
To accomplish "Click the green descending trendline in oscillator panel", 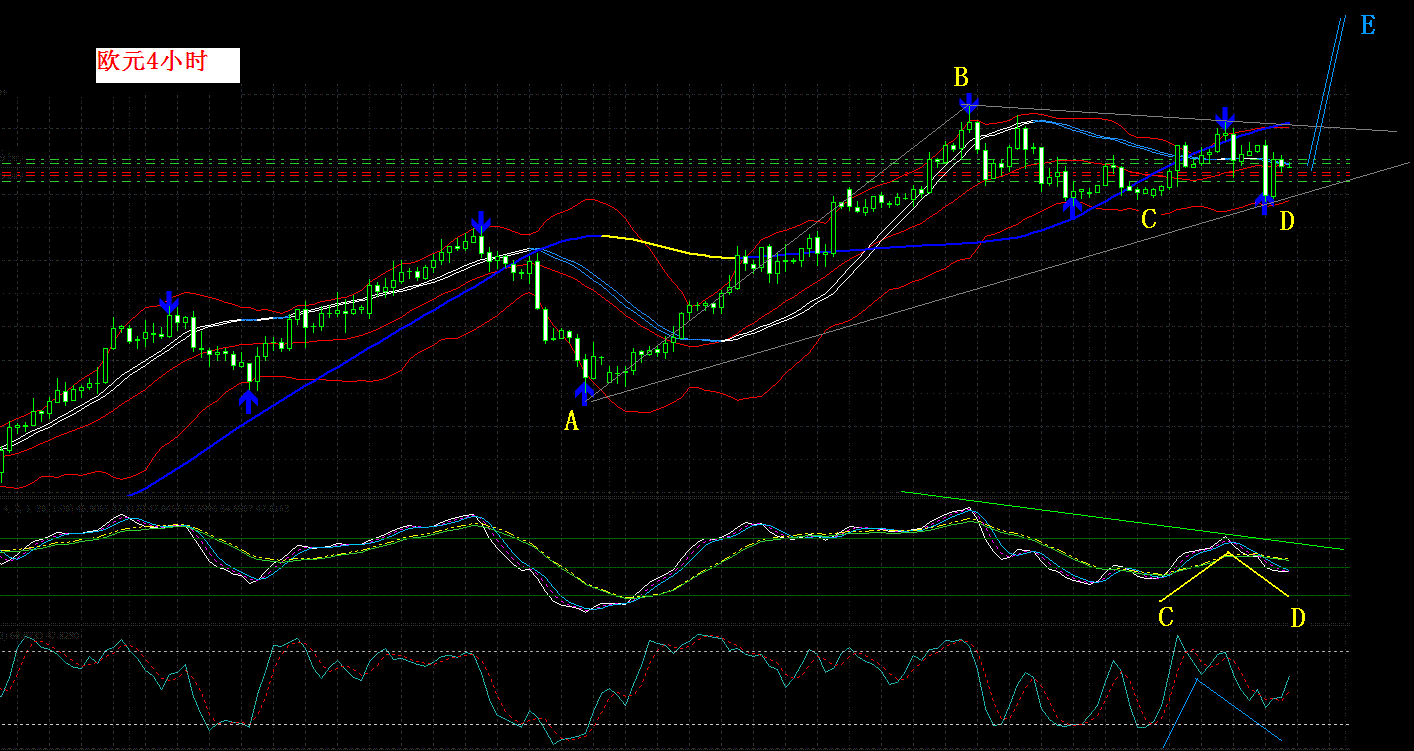I will coord(1122,520).
